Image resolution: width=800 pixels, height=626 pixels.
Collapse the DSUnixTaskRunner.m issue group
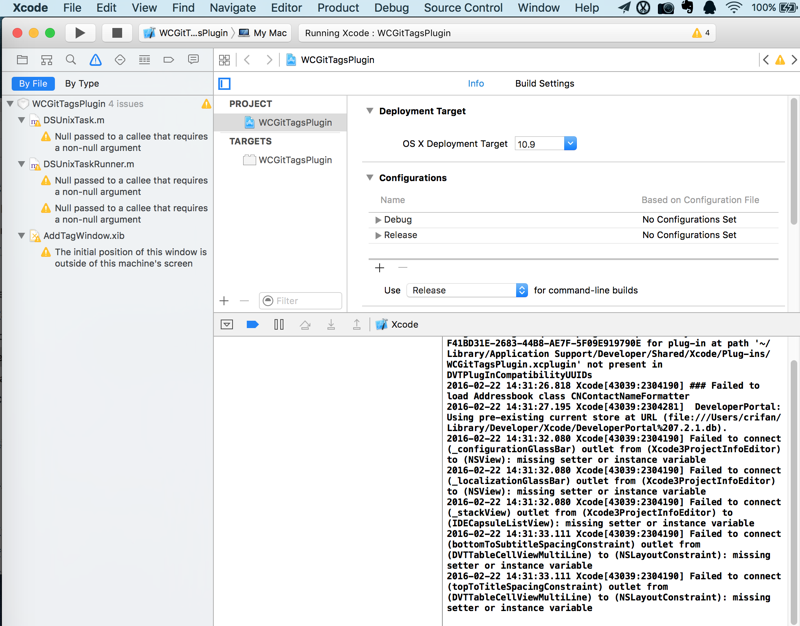[21, 164]
